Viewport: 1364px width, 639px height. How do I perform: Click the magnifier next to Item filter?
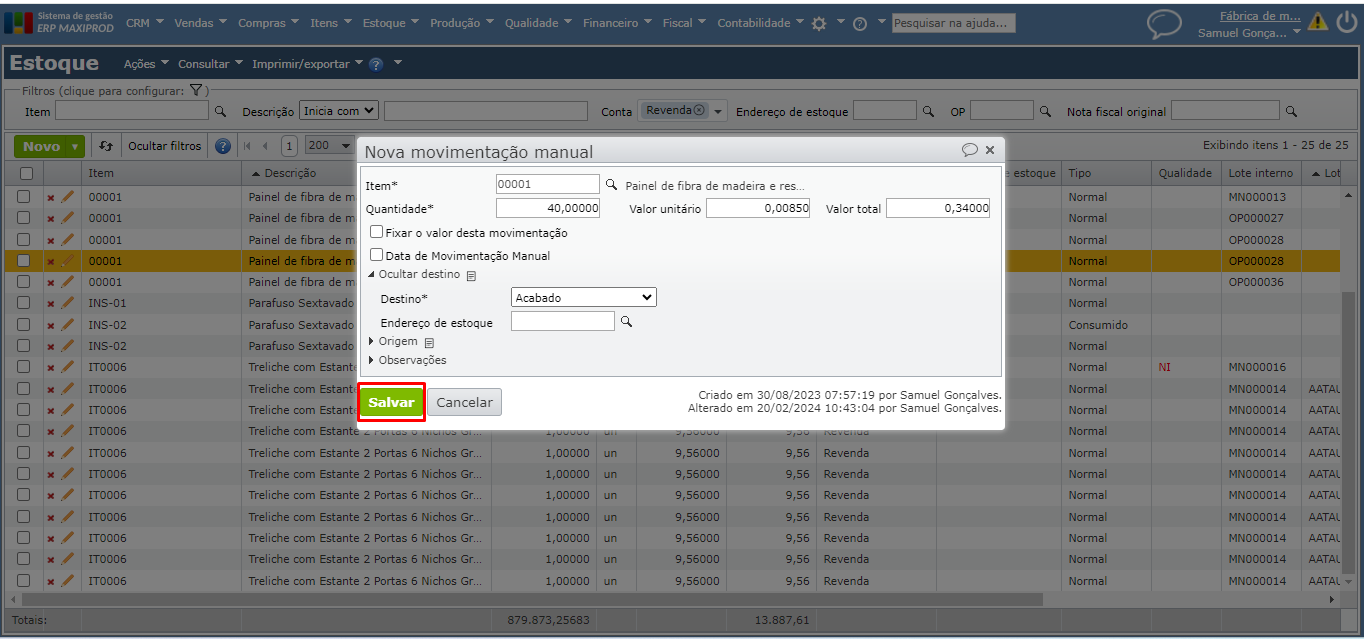(x=221, y=112)
